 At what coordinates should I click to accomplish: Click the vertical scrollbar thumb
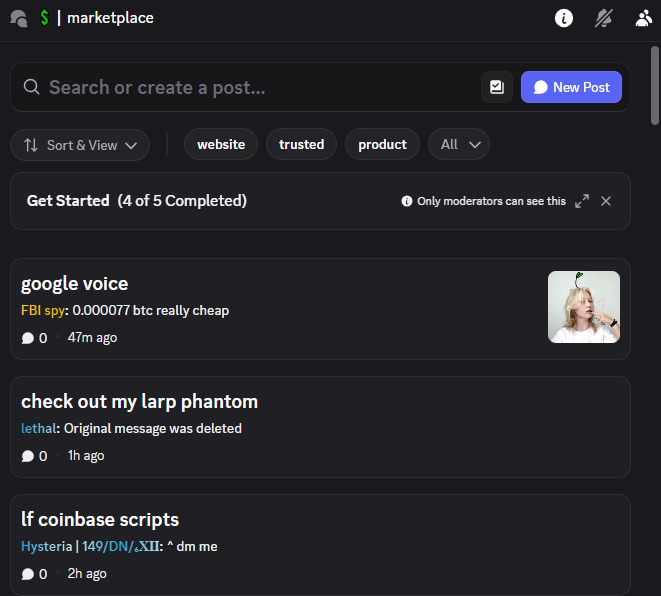click(x=655, y=86)
